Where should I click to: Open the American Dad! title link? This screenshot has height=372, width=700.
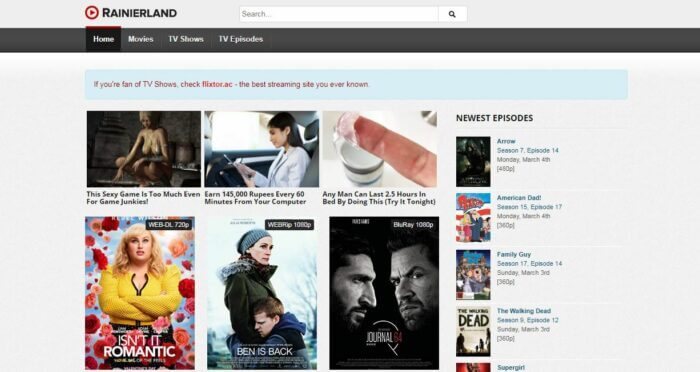519,198
